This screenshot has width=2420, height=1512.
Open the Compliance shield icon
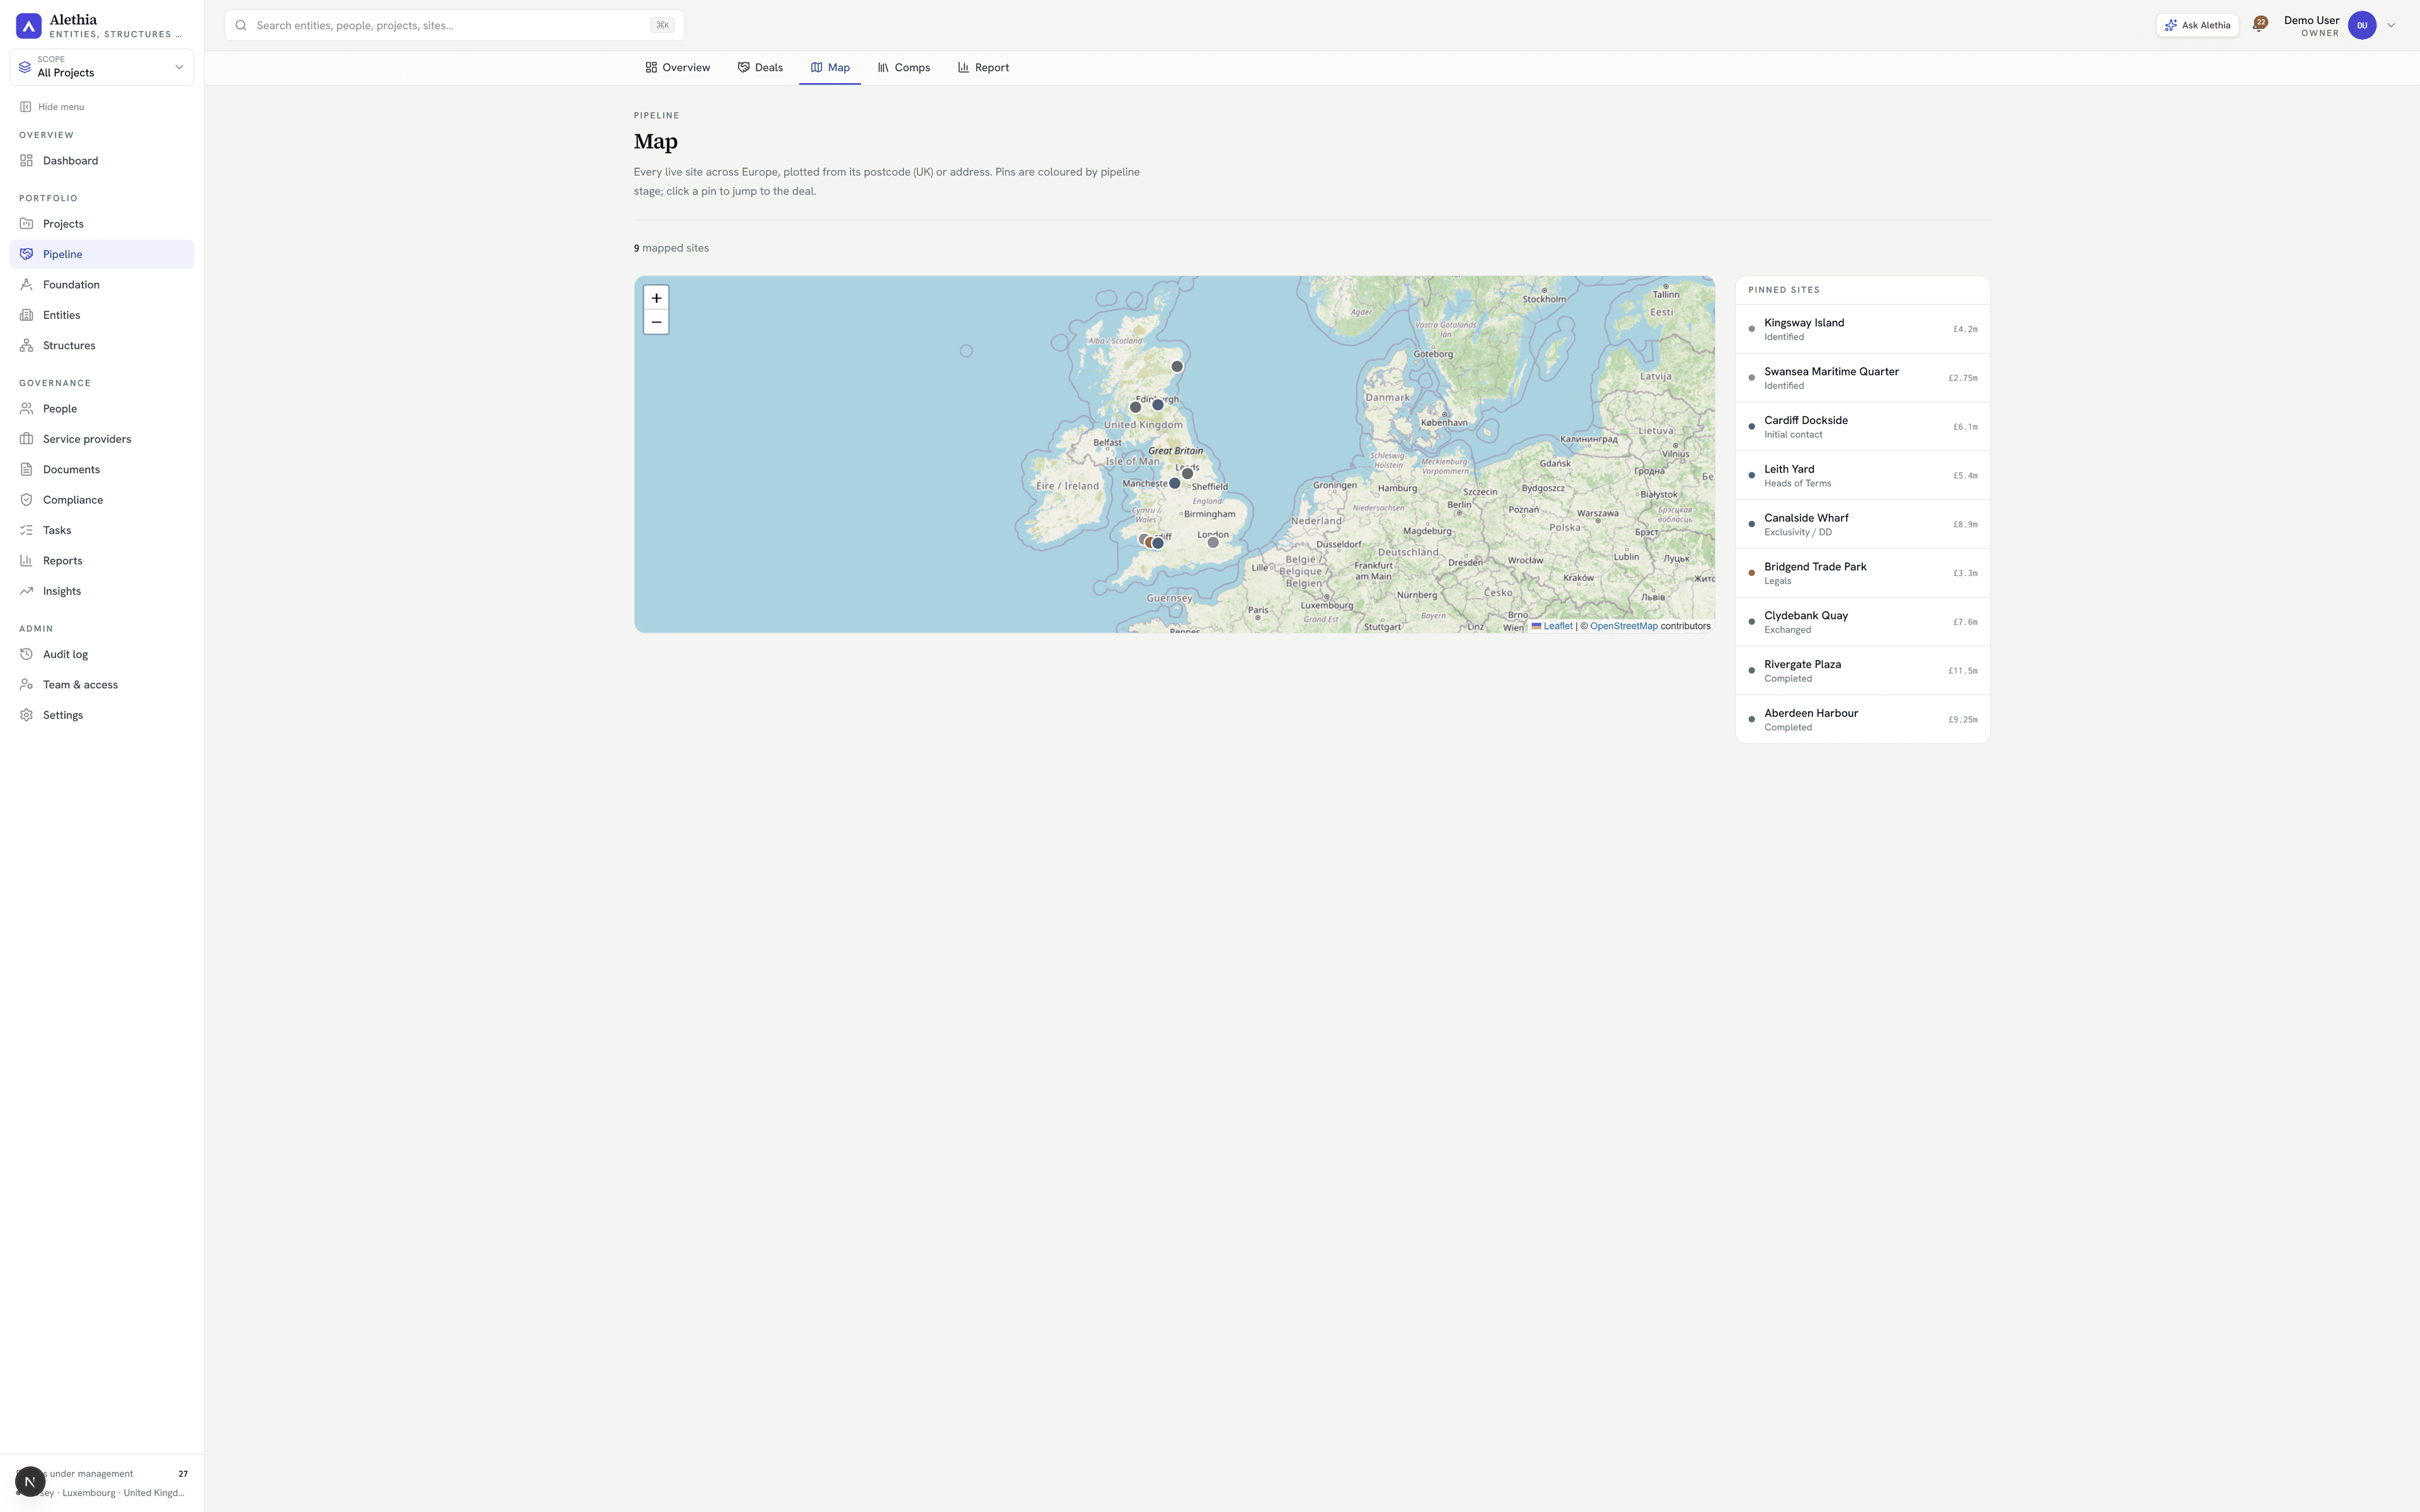27,500
